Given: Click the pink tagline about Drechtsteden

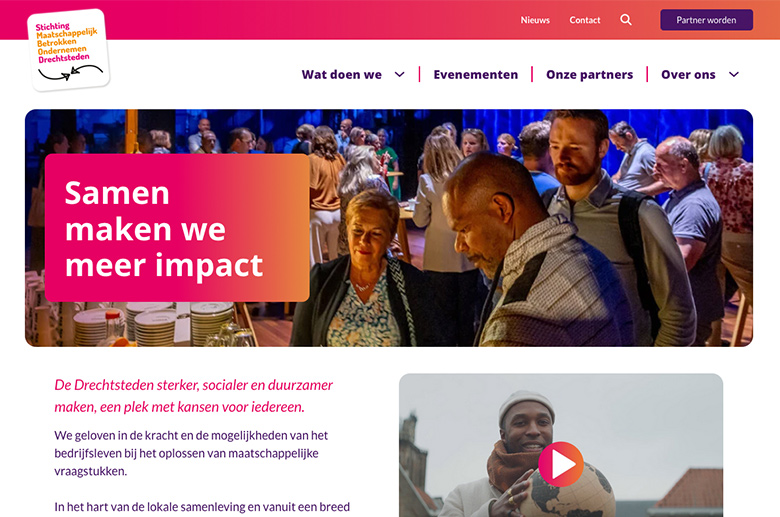Looking at the screenshot, I should click(x=194, y=396).
